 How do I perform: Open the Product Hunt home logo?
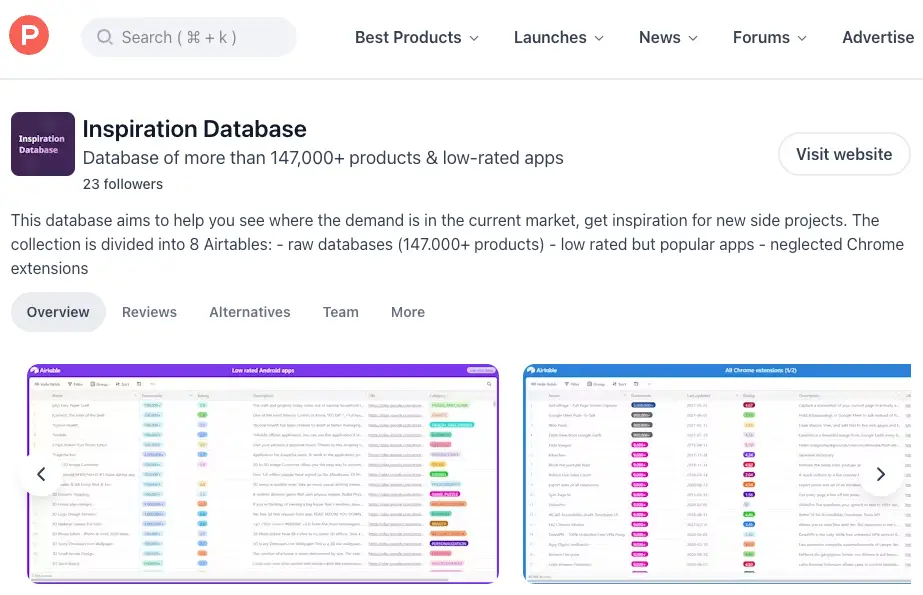coord(29,35)
